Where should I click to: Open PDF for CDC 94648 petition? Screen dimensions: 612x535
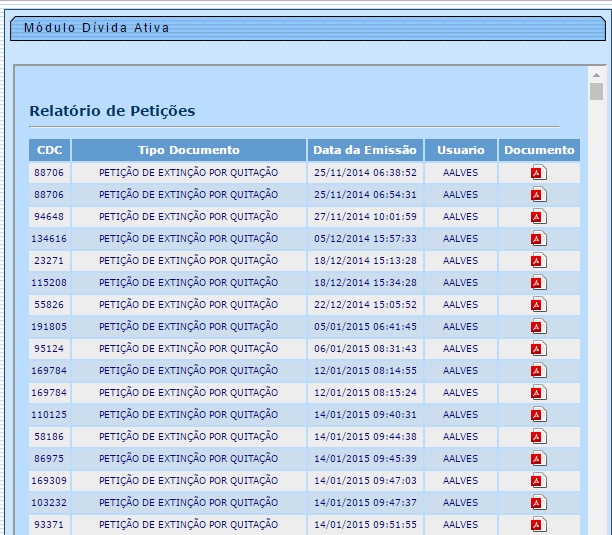(x=538, y=216)
